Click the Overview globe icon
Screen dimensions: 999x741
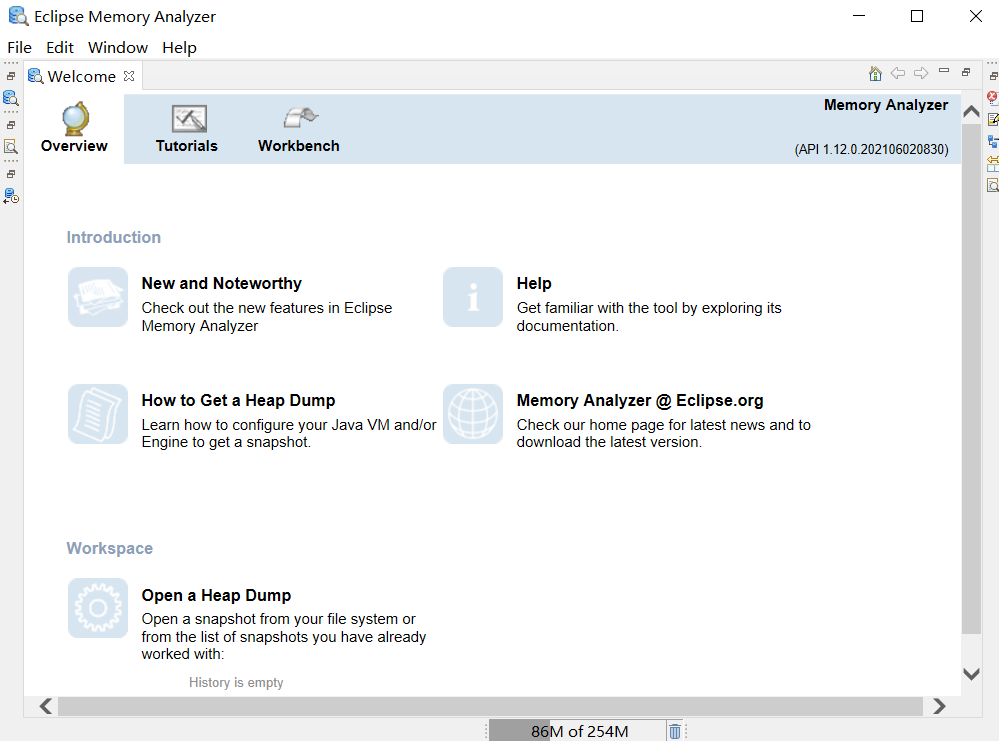(75, 119)
